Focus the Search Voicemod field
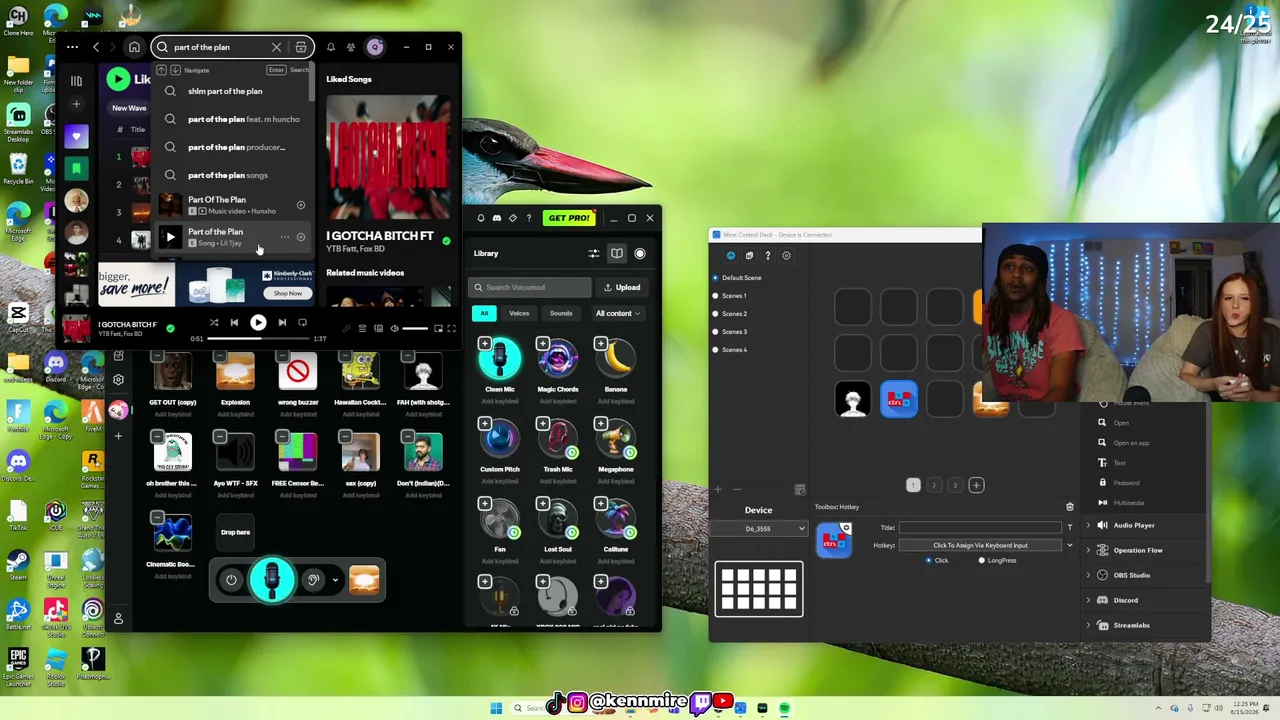 (530, 288)
